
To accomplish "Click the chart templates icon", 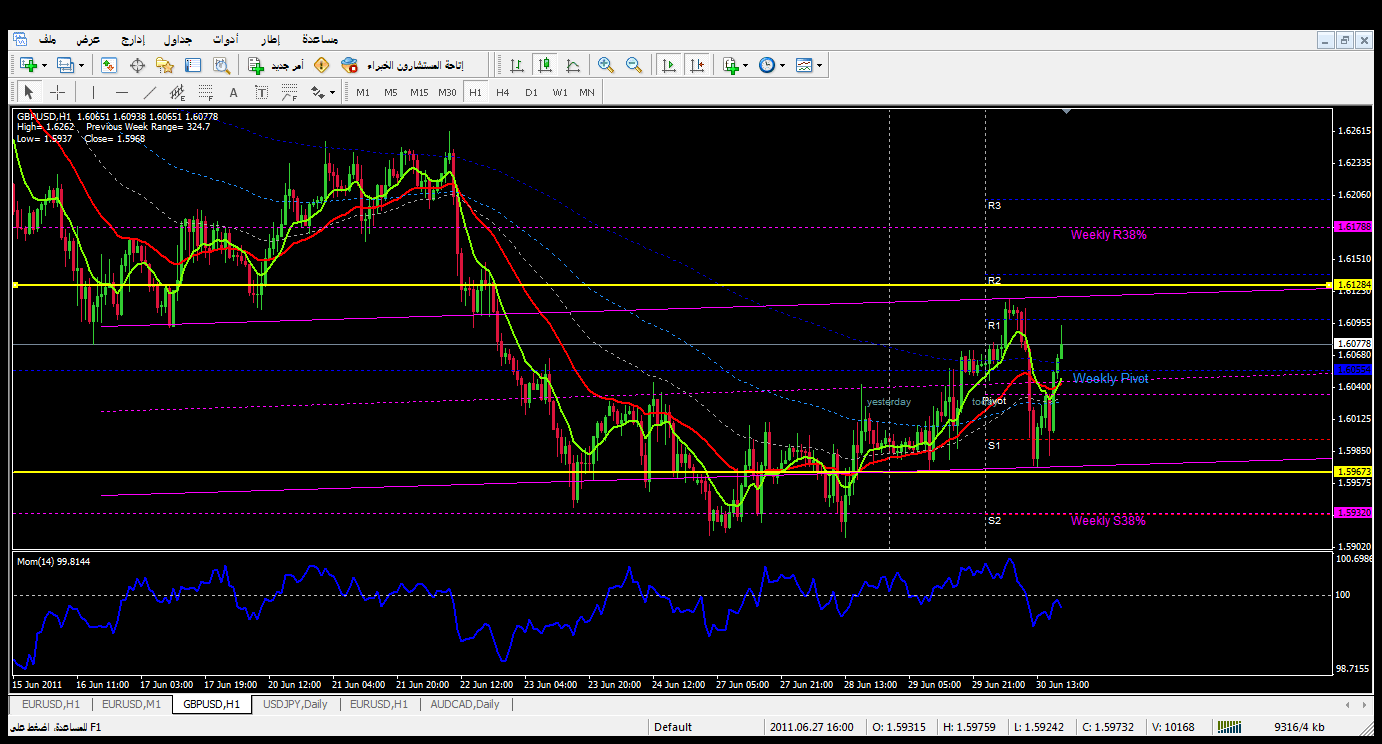I will [x=804, y=65].
